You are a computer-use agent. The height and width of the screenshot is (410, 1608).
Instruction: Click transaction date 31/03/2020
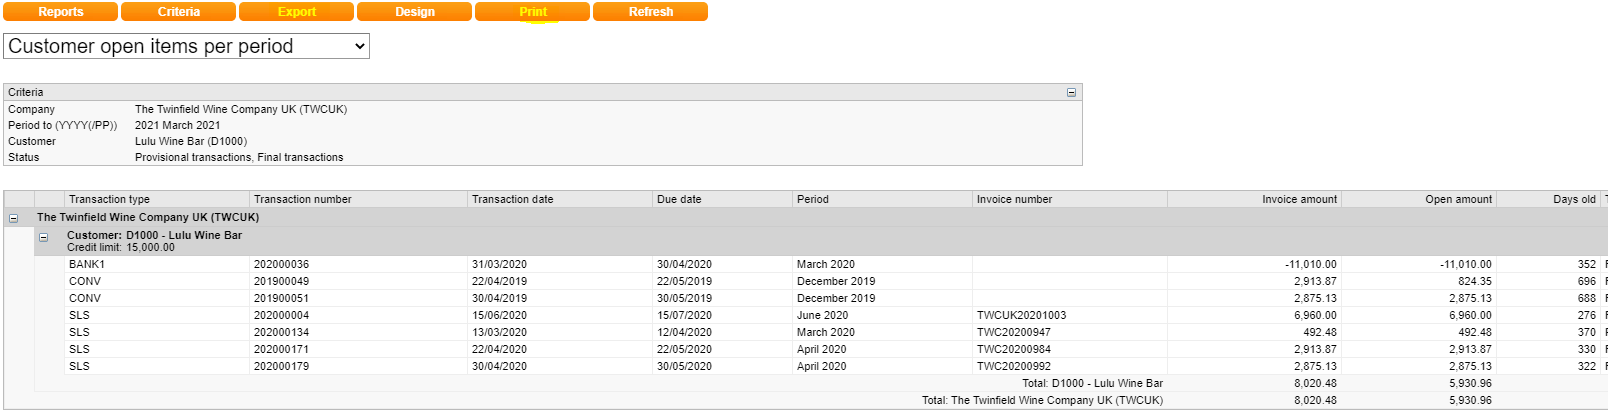point(499,264)
